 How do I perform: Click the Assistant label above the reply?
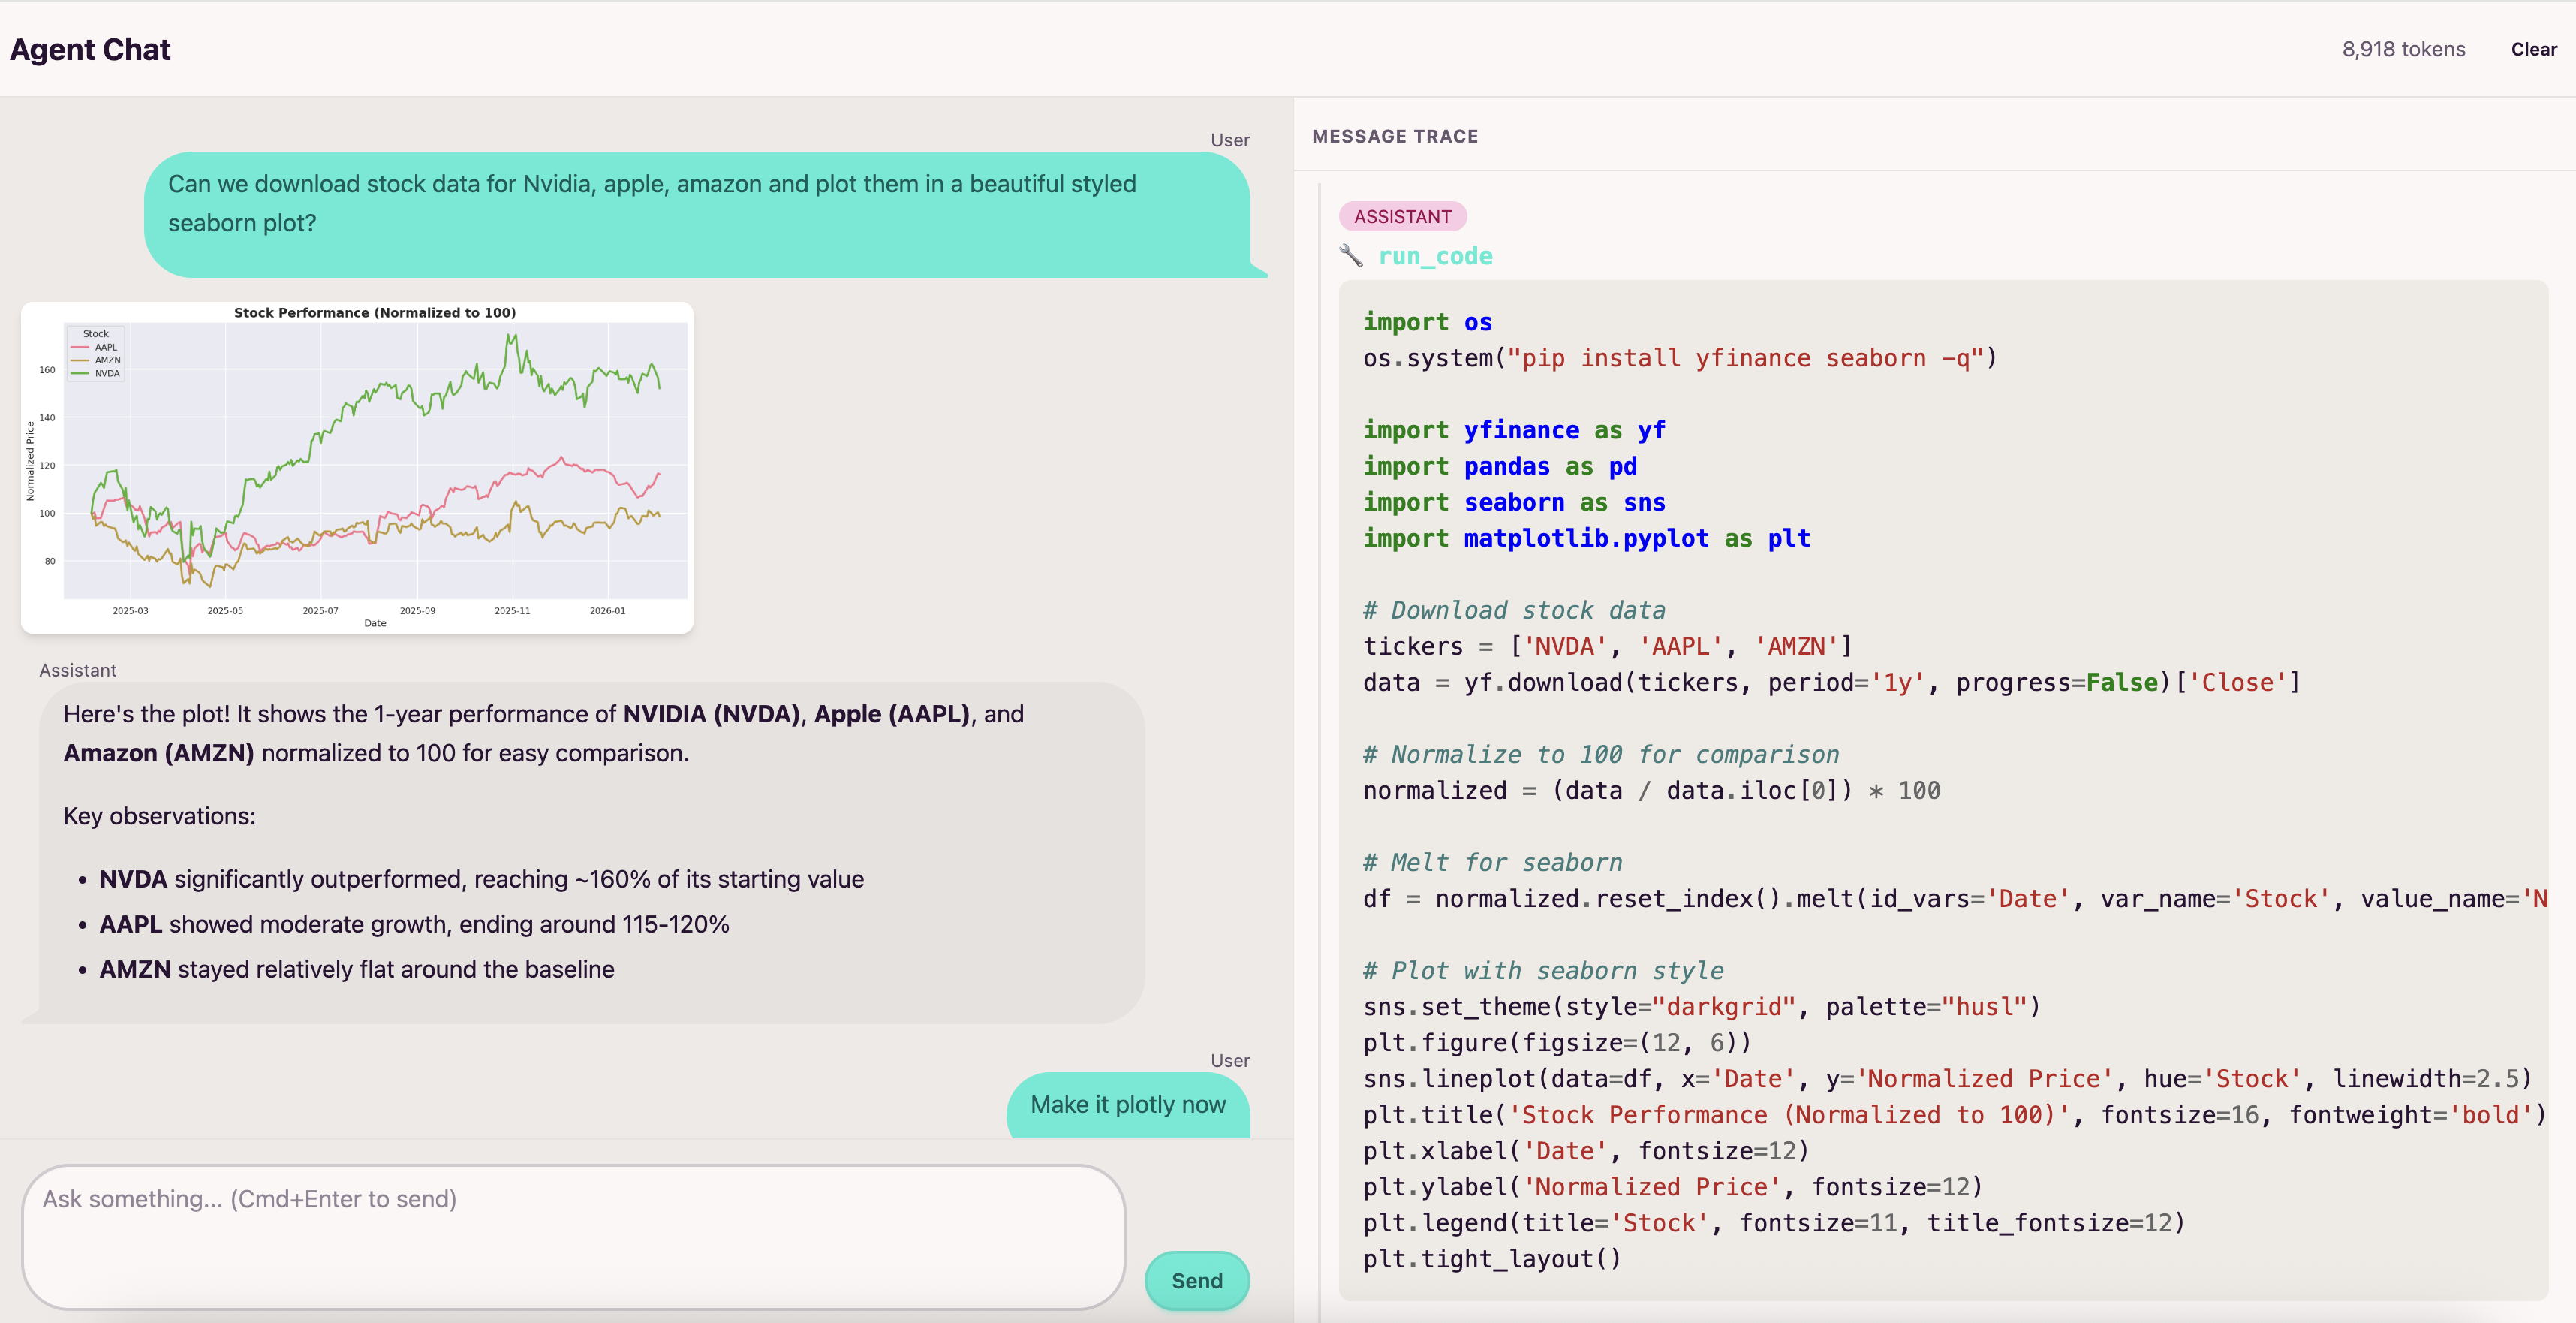point(78,670)
